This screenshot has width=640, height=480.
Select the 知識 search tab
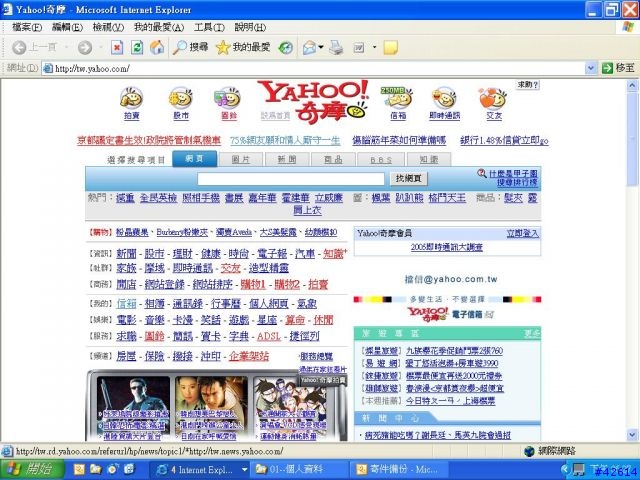(429, 159)
